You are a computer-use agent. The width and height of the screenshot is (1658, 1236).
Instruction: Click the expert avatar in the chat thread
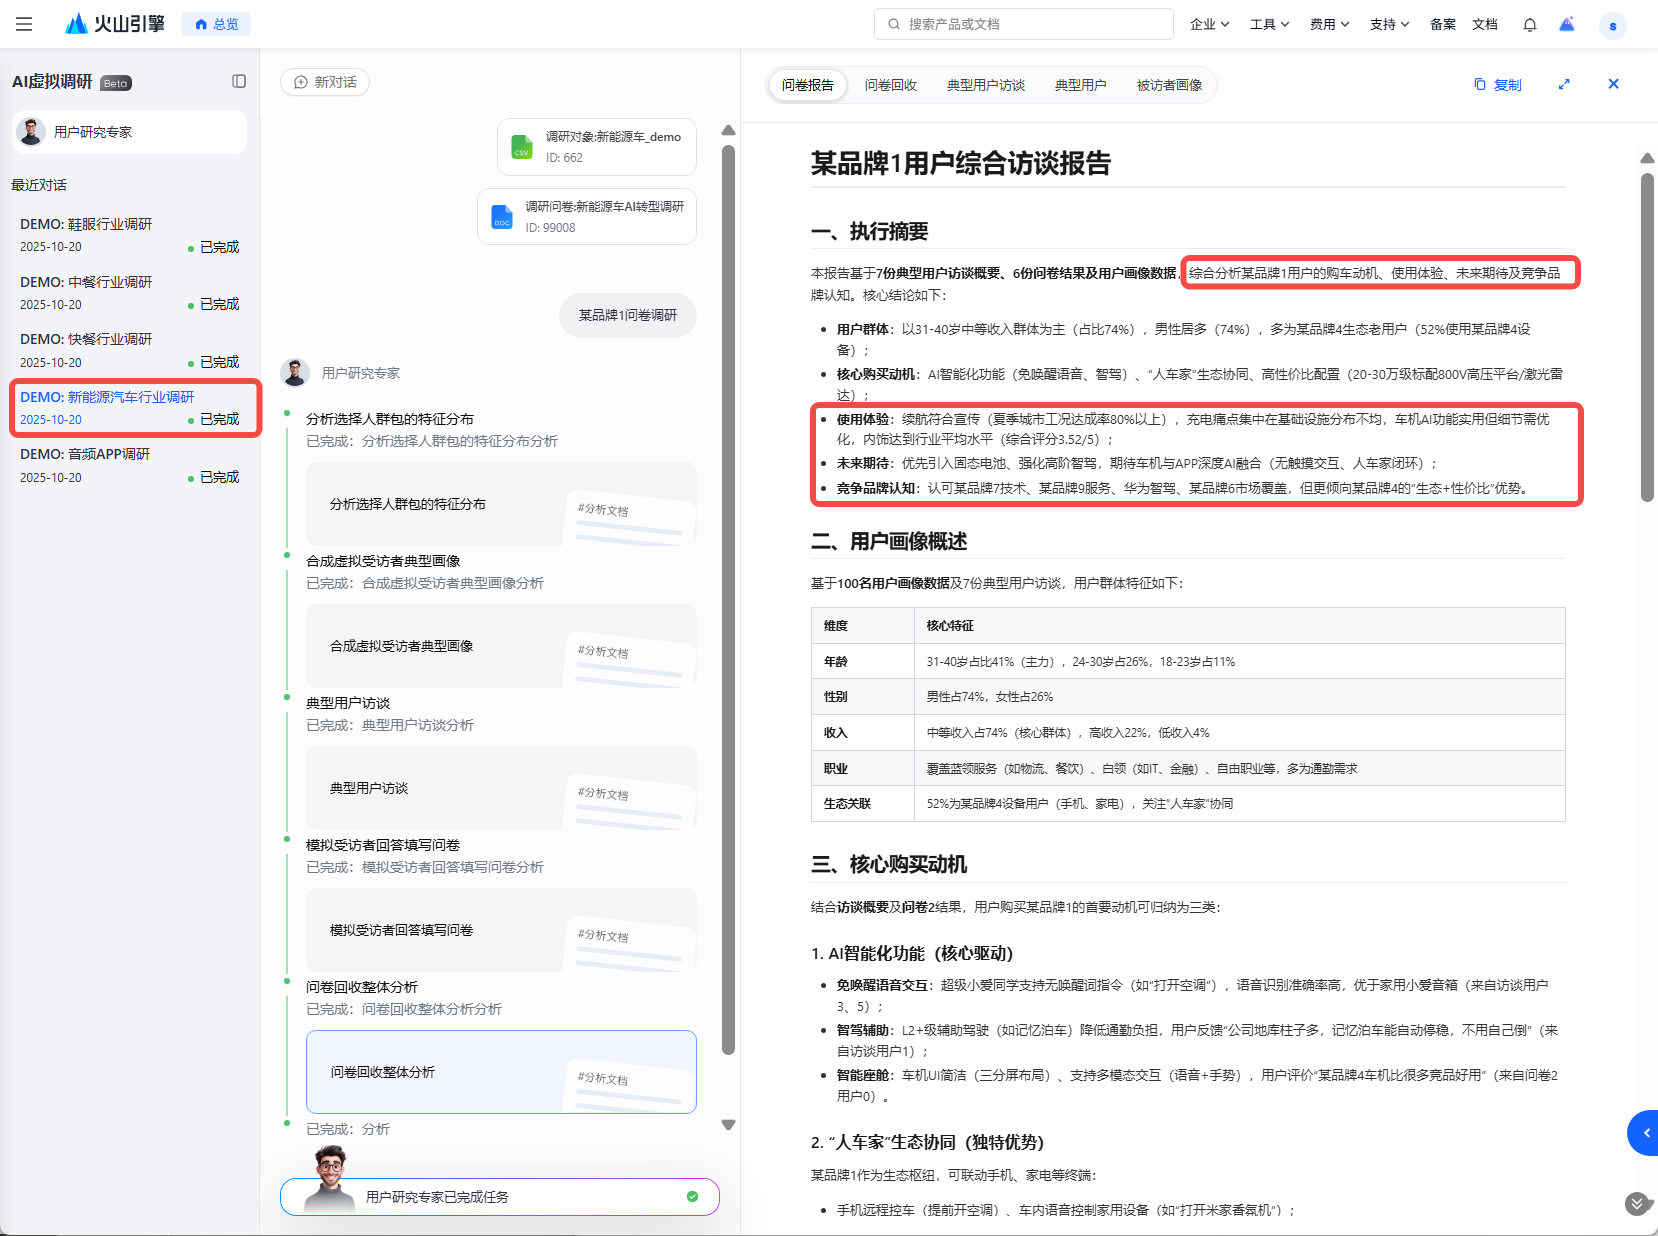click(295, 373)
